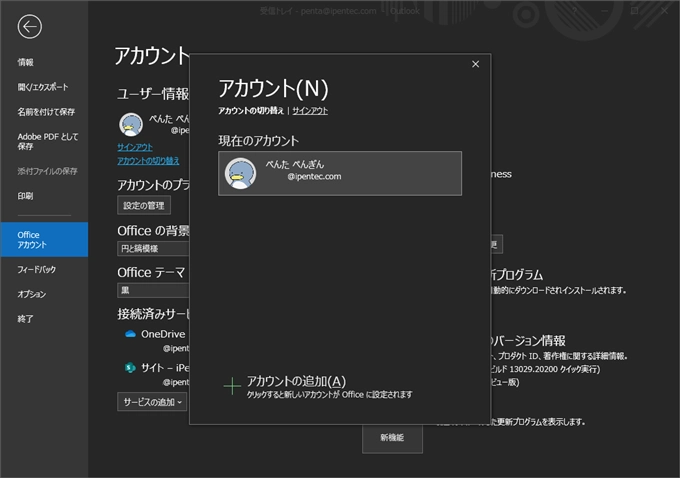Open the Office の背景 dropdown 円と縞模様
The width and height of the screenshot is (680, 478).
coord(153,249)
